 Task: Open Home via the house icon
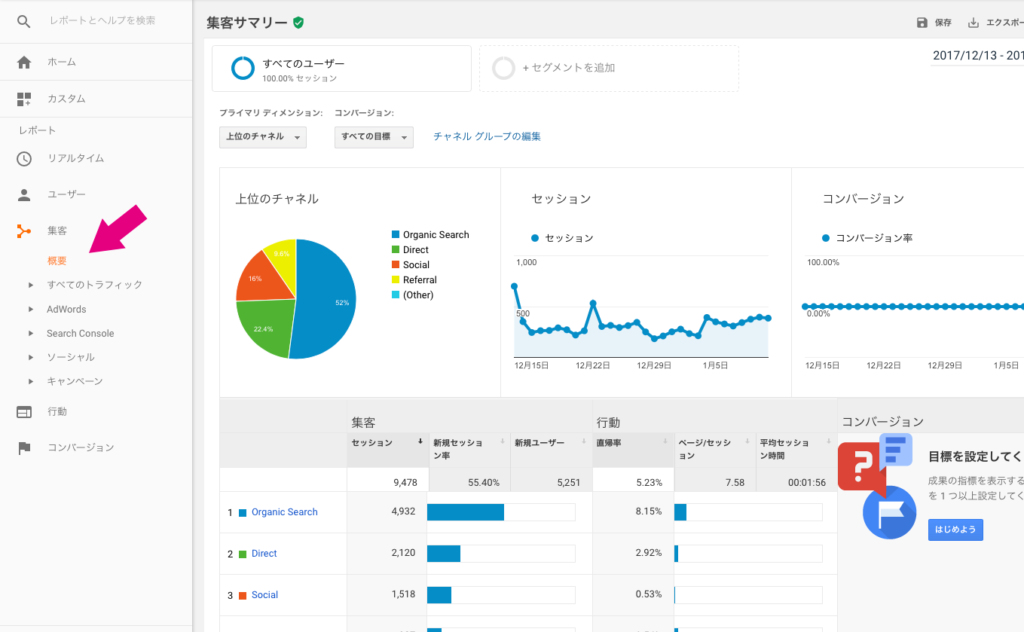(x=24, y=62)
